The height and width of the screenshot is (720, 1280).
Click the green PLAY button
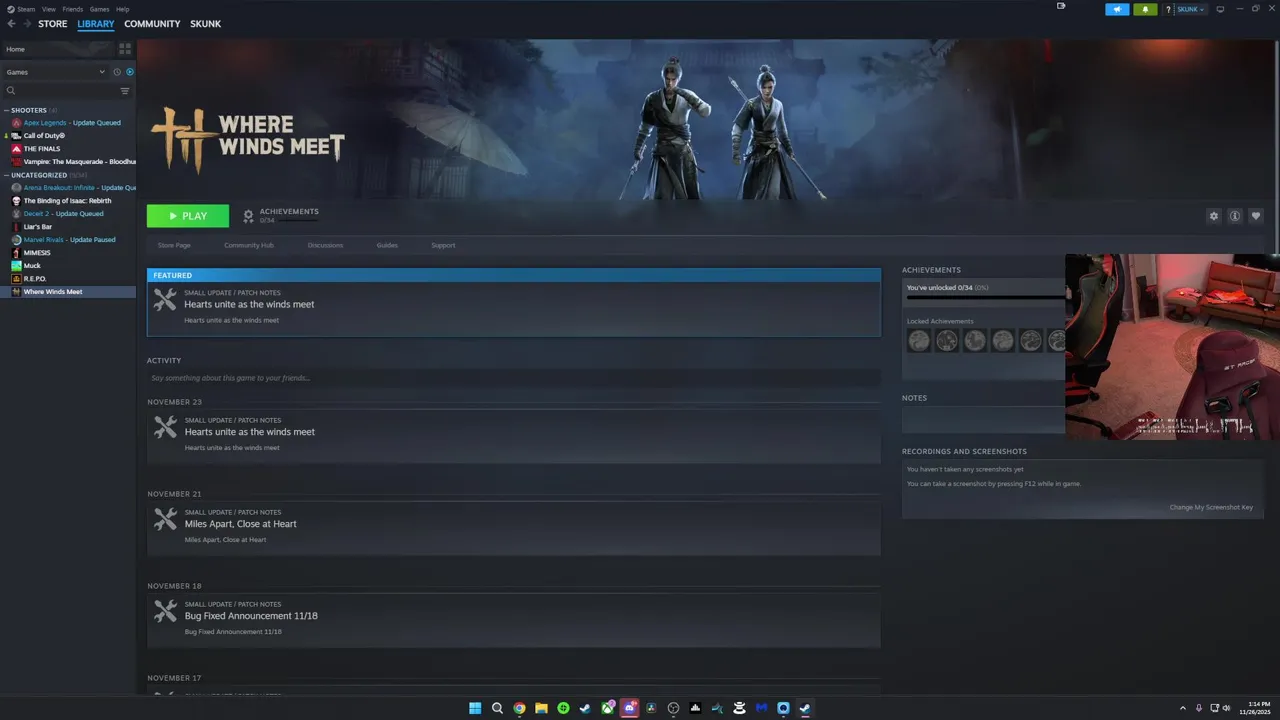pyautogui.click(x=188, y=216)
